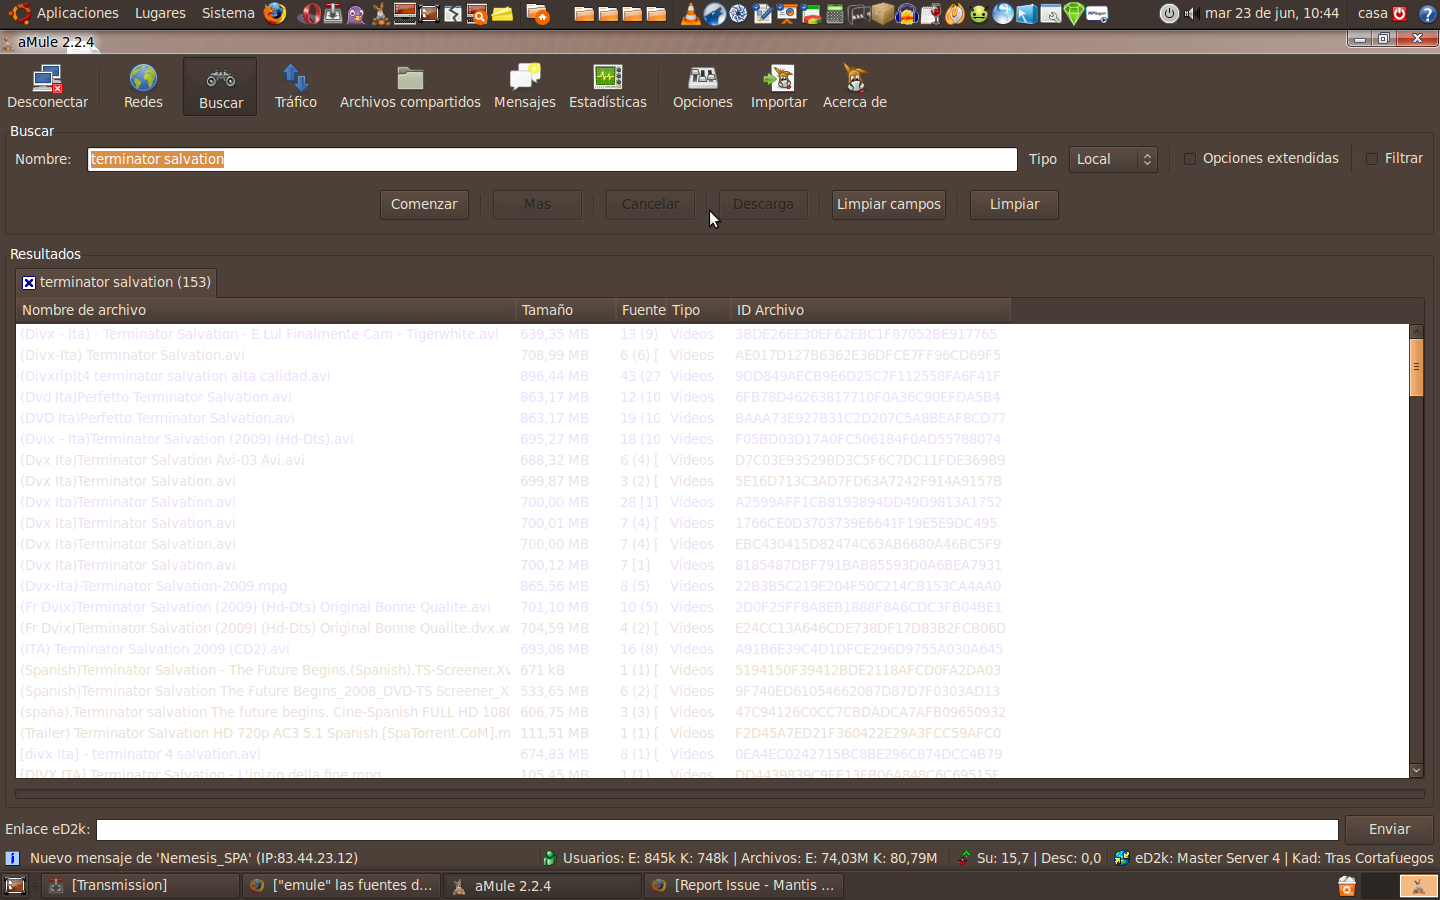This screenshot has height=900, width=1440.
Task: Enable the Opciones extendidas checkbox
Action: pos(1190,159)
